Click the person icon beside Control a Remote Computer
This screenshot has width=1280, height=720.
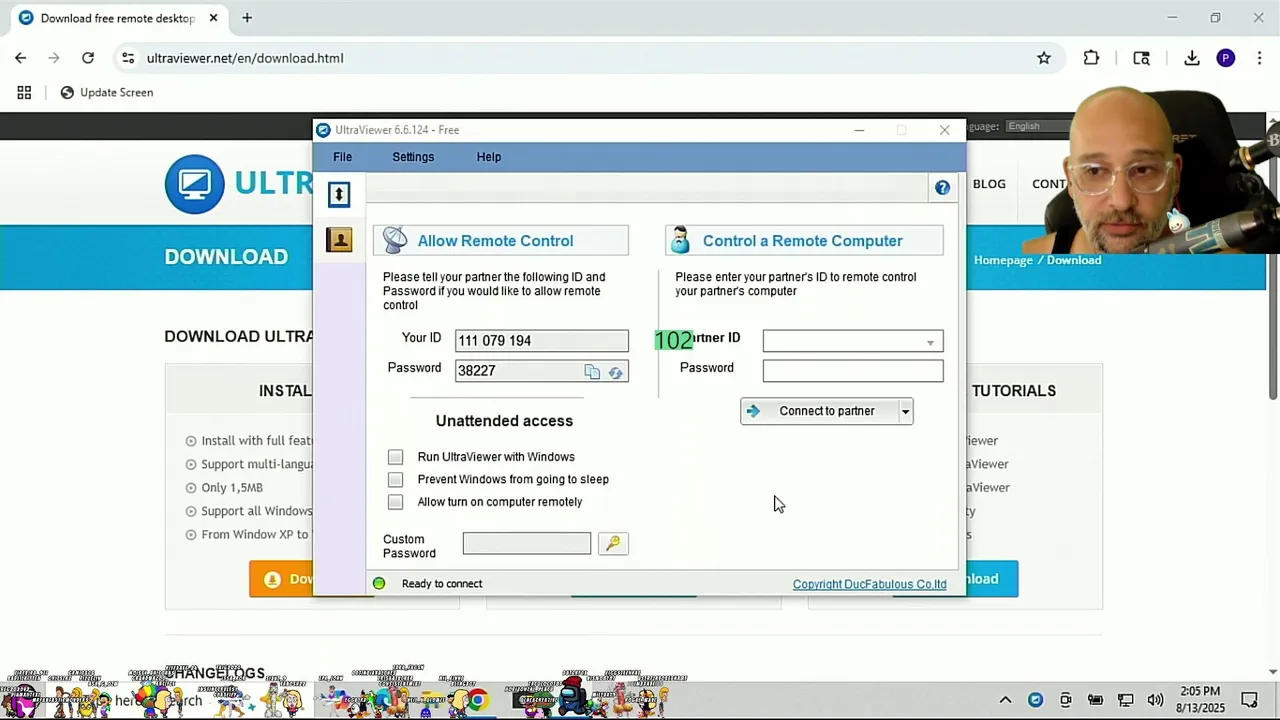[680, 240]
